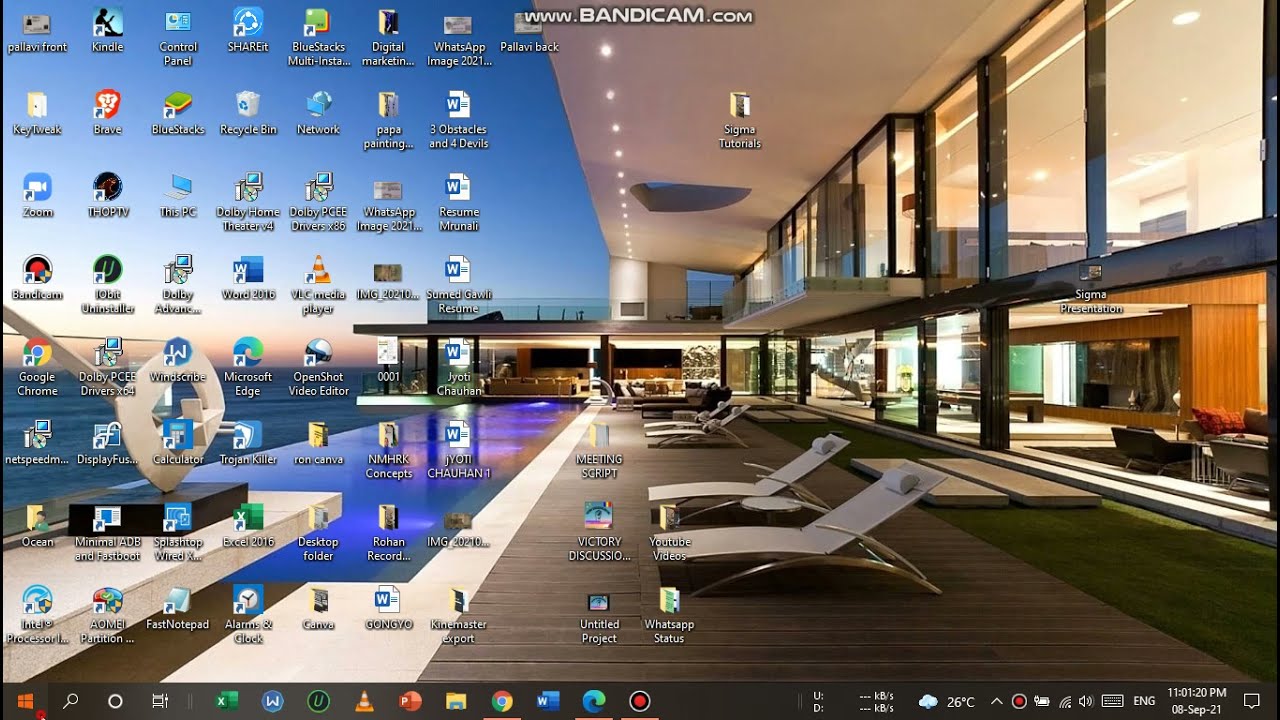Screen dimensions: 1280x720
Task: Open the MEETING SCRIPT folder
Action: point(599,450)
